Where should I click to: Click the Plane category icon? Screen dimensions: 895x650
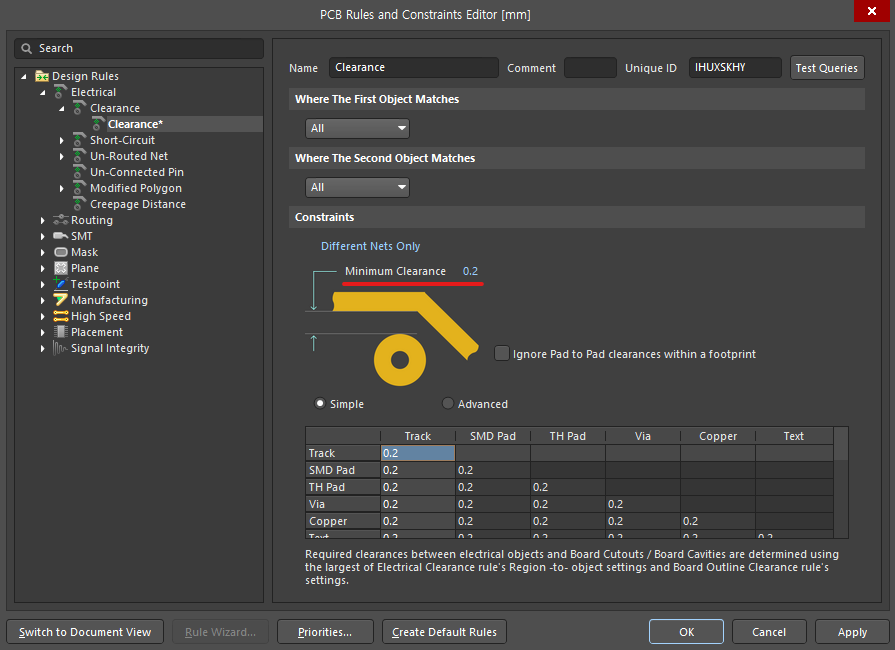(61, 268)
